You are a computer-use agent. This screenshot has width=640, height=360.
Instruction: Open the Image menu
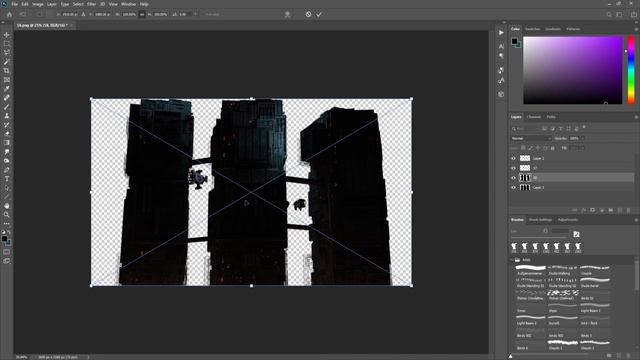pos(38,4)
